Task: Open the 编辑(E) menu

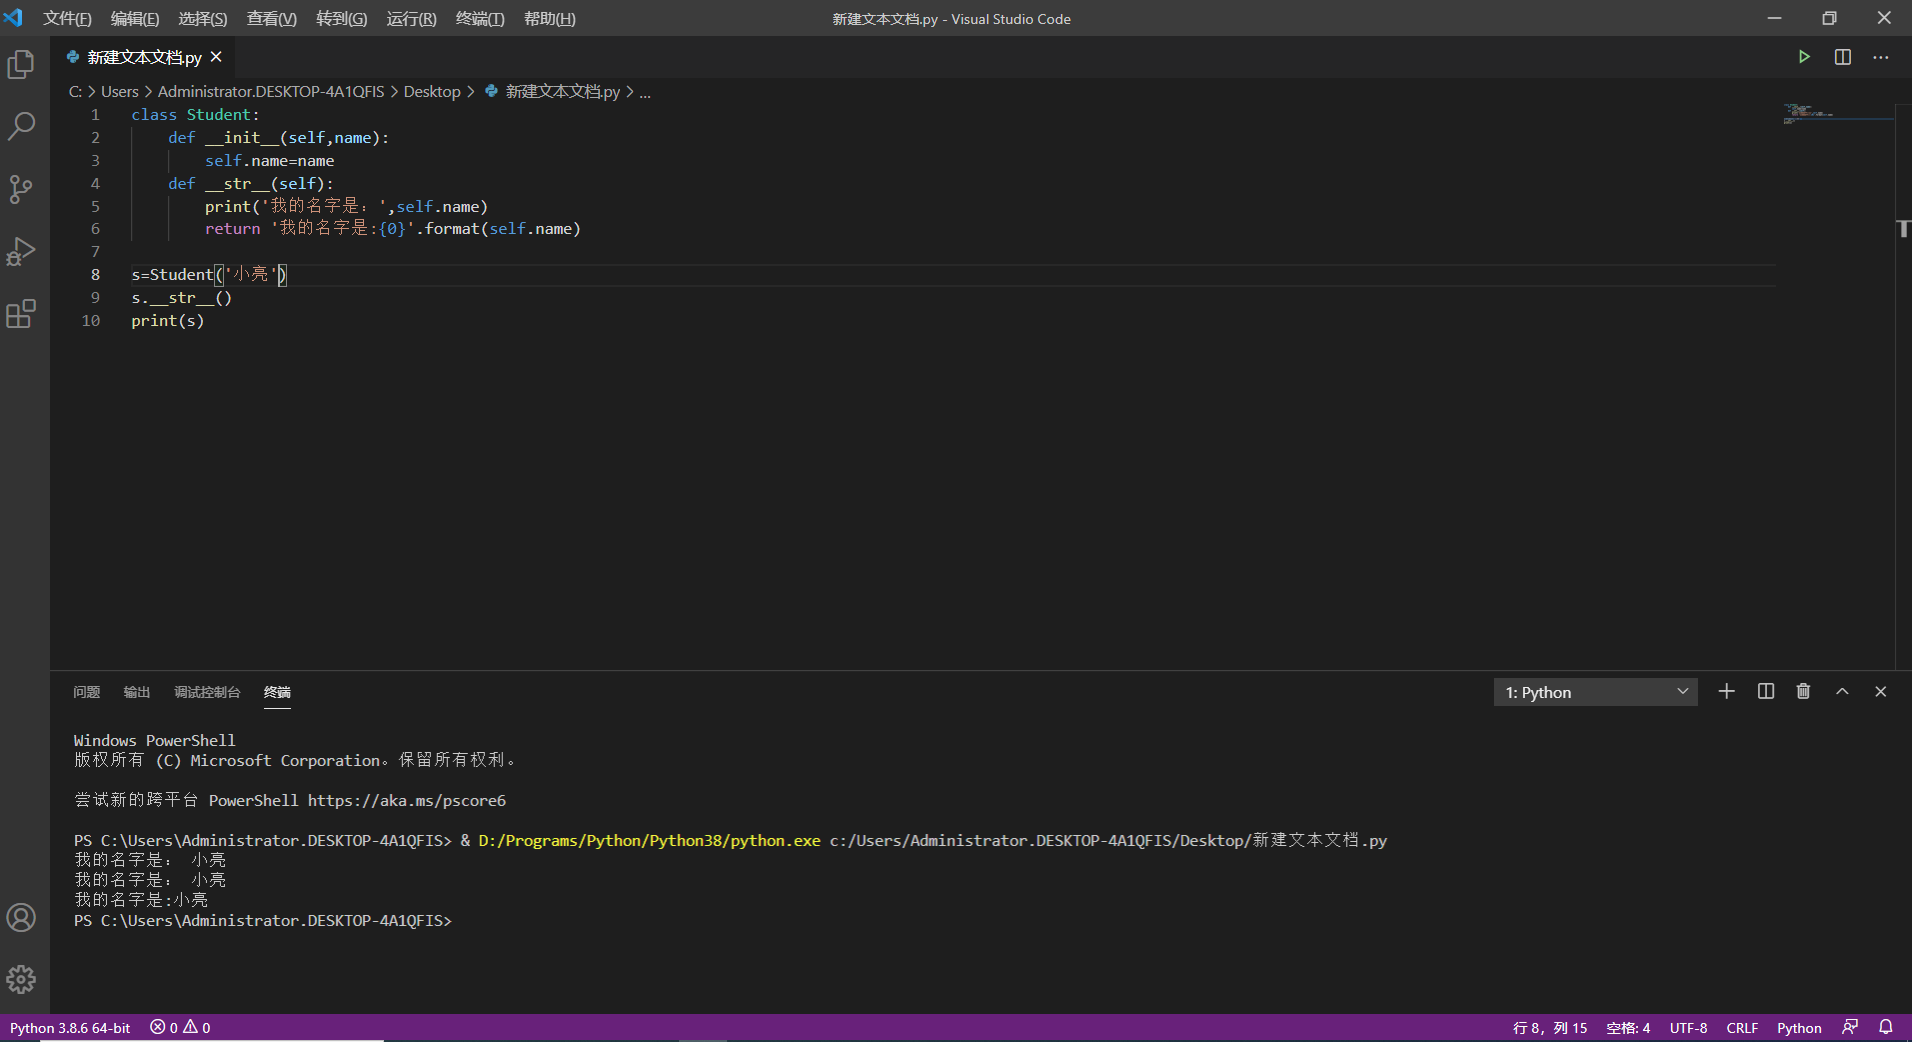Action: 135,19
